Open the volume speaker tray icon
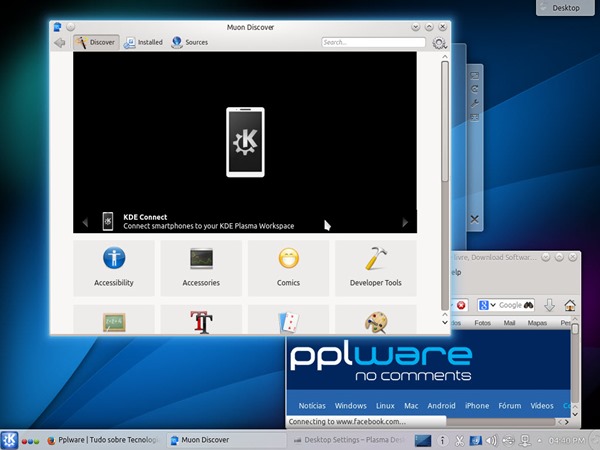This screenshot has width=600, height=450. coord(492,440)
